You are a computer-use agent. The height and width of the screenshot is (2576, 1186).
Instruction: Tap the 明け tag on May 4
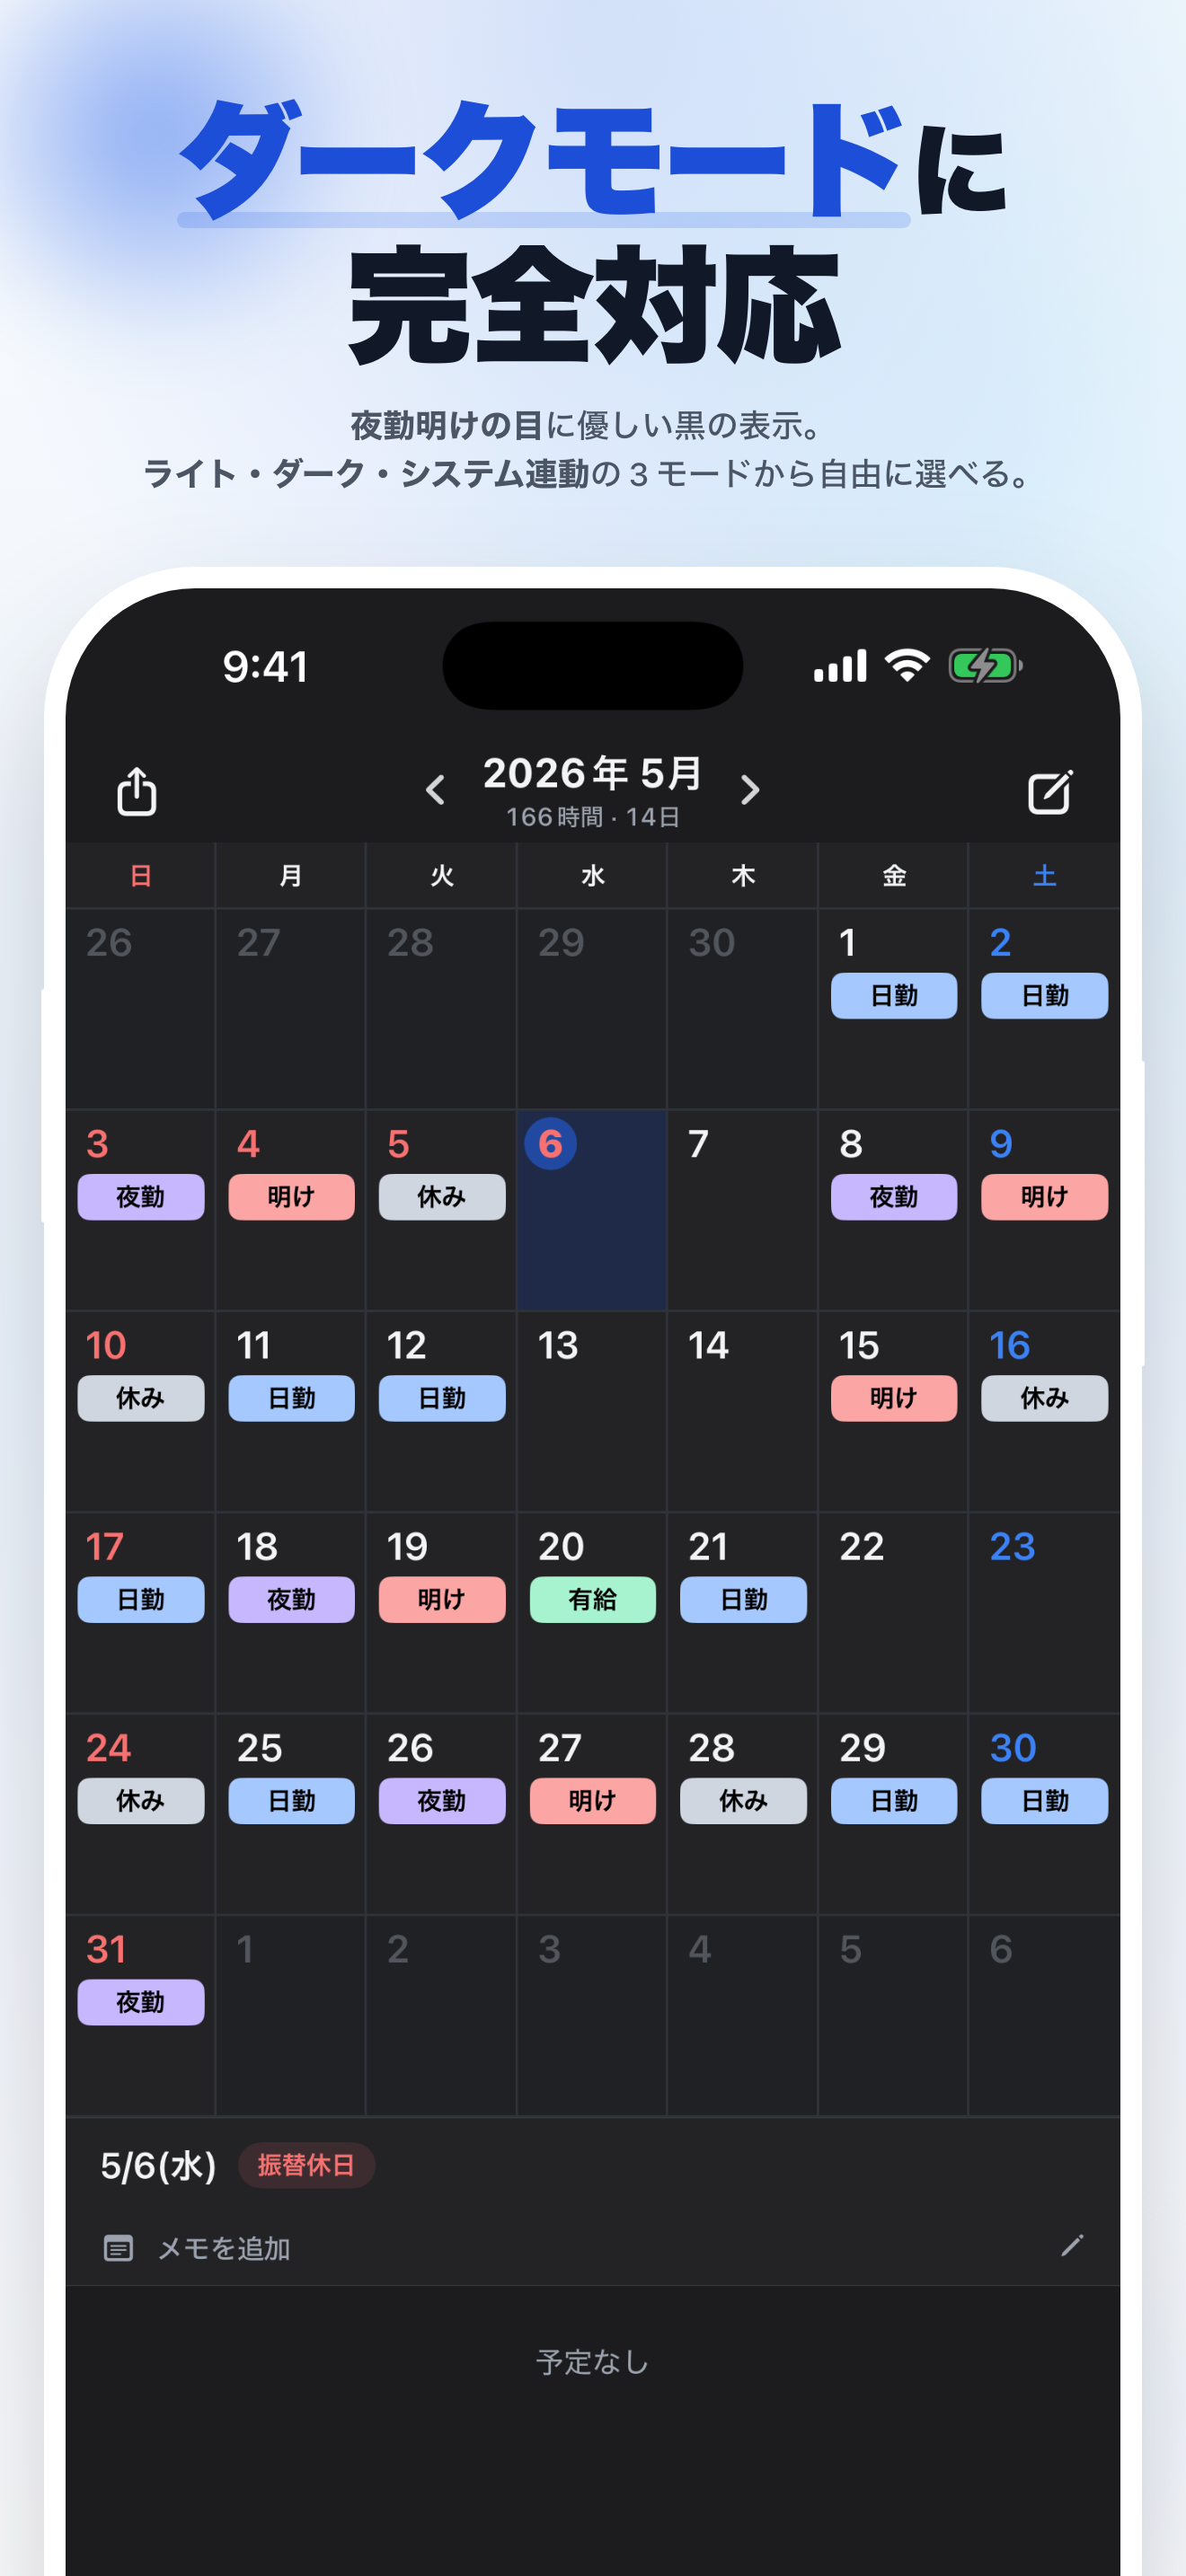(291, 1196)
